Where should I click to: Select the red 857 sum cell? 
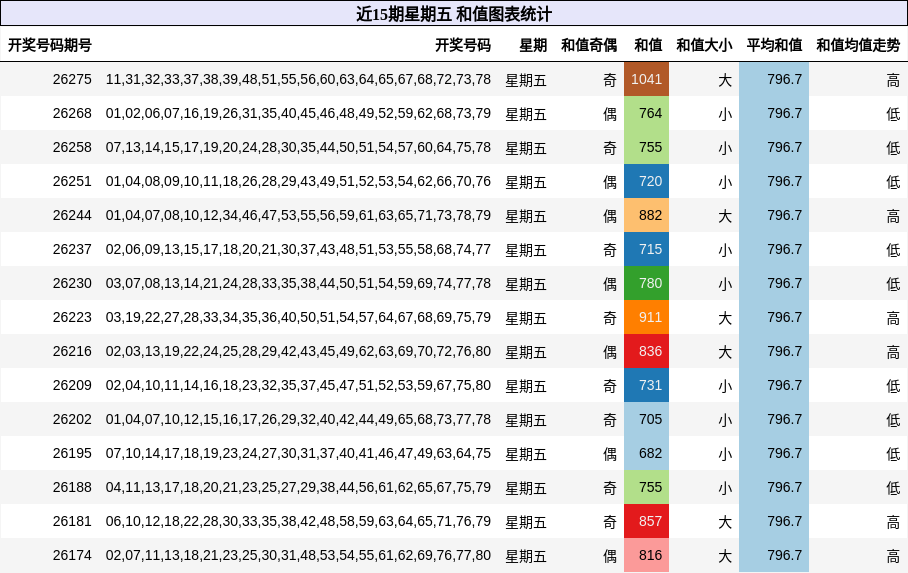tap(646, 521)
